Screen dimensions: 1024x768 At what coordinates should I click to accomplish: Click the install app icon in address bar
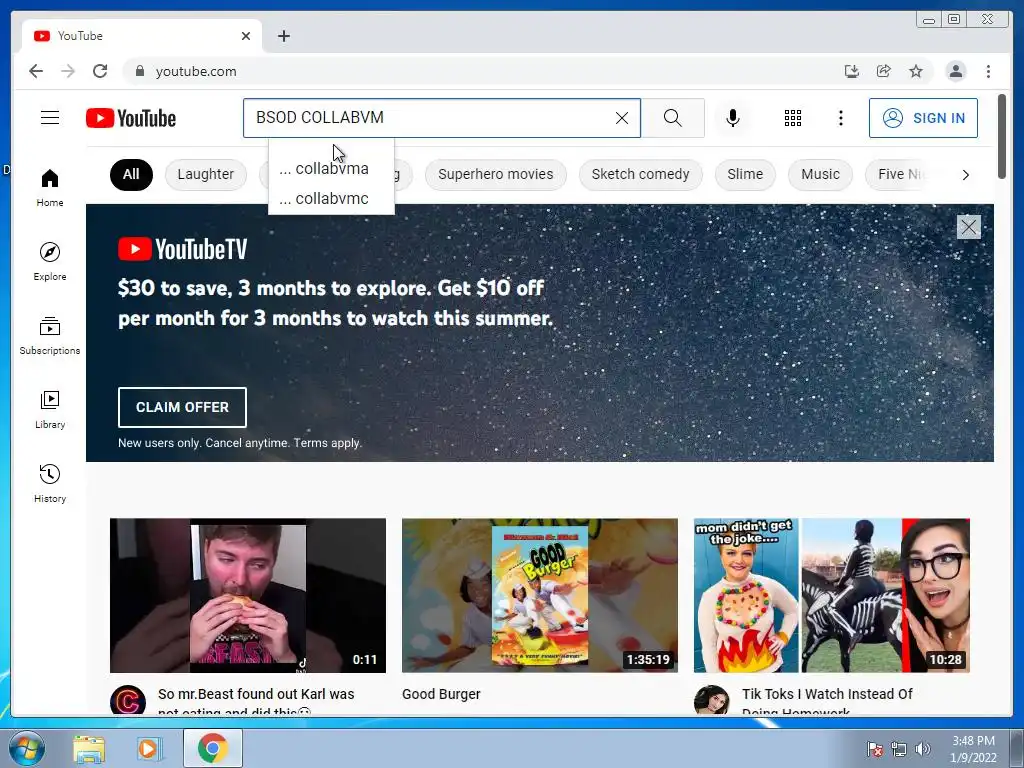pyautogui.click(x=852, y=71)
